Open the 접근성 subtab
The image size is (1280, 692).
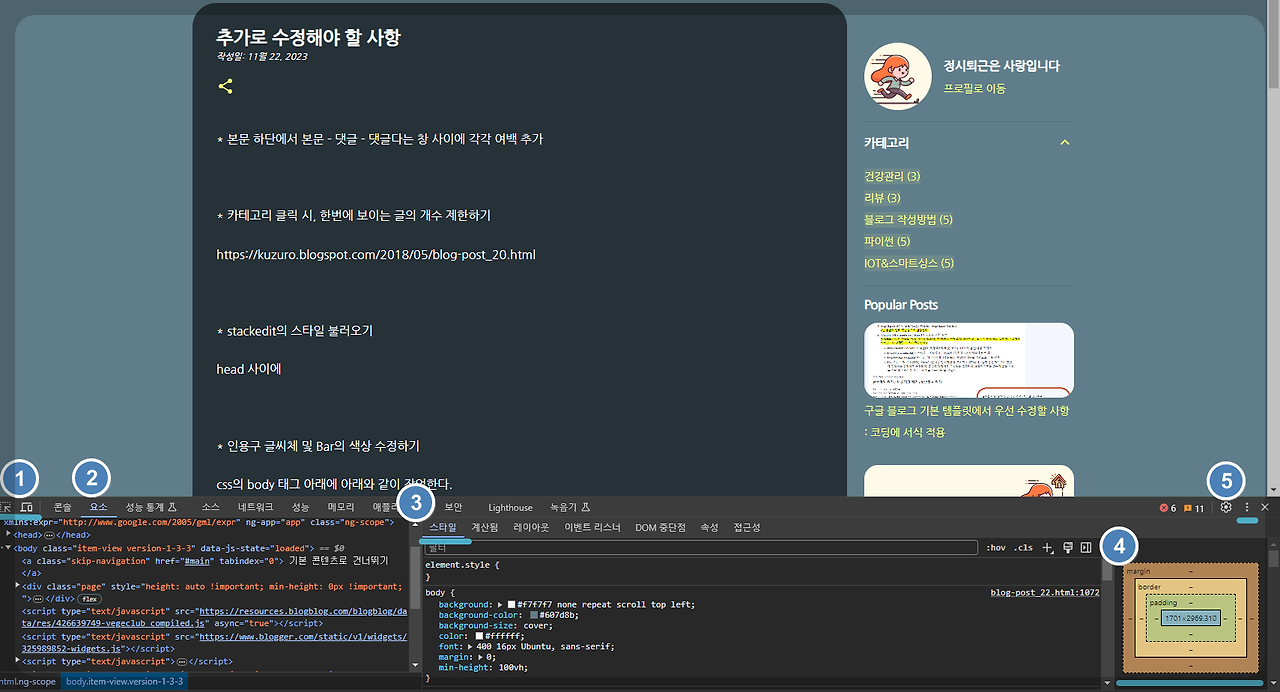coord(747,527)
